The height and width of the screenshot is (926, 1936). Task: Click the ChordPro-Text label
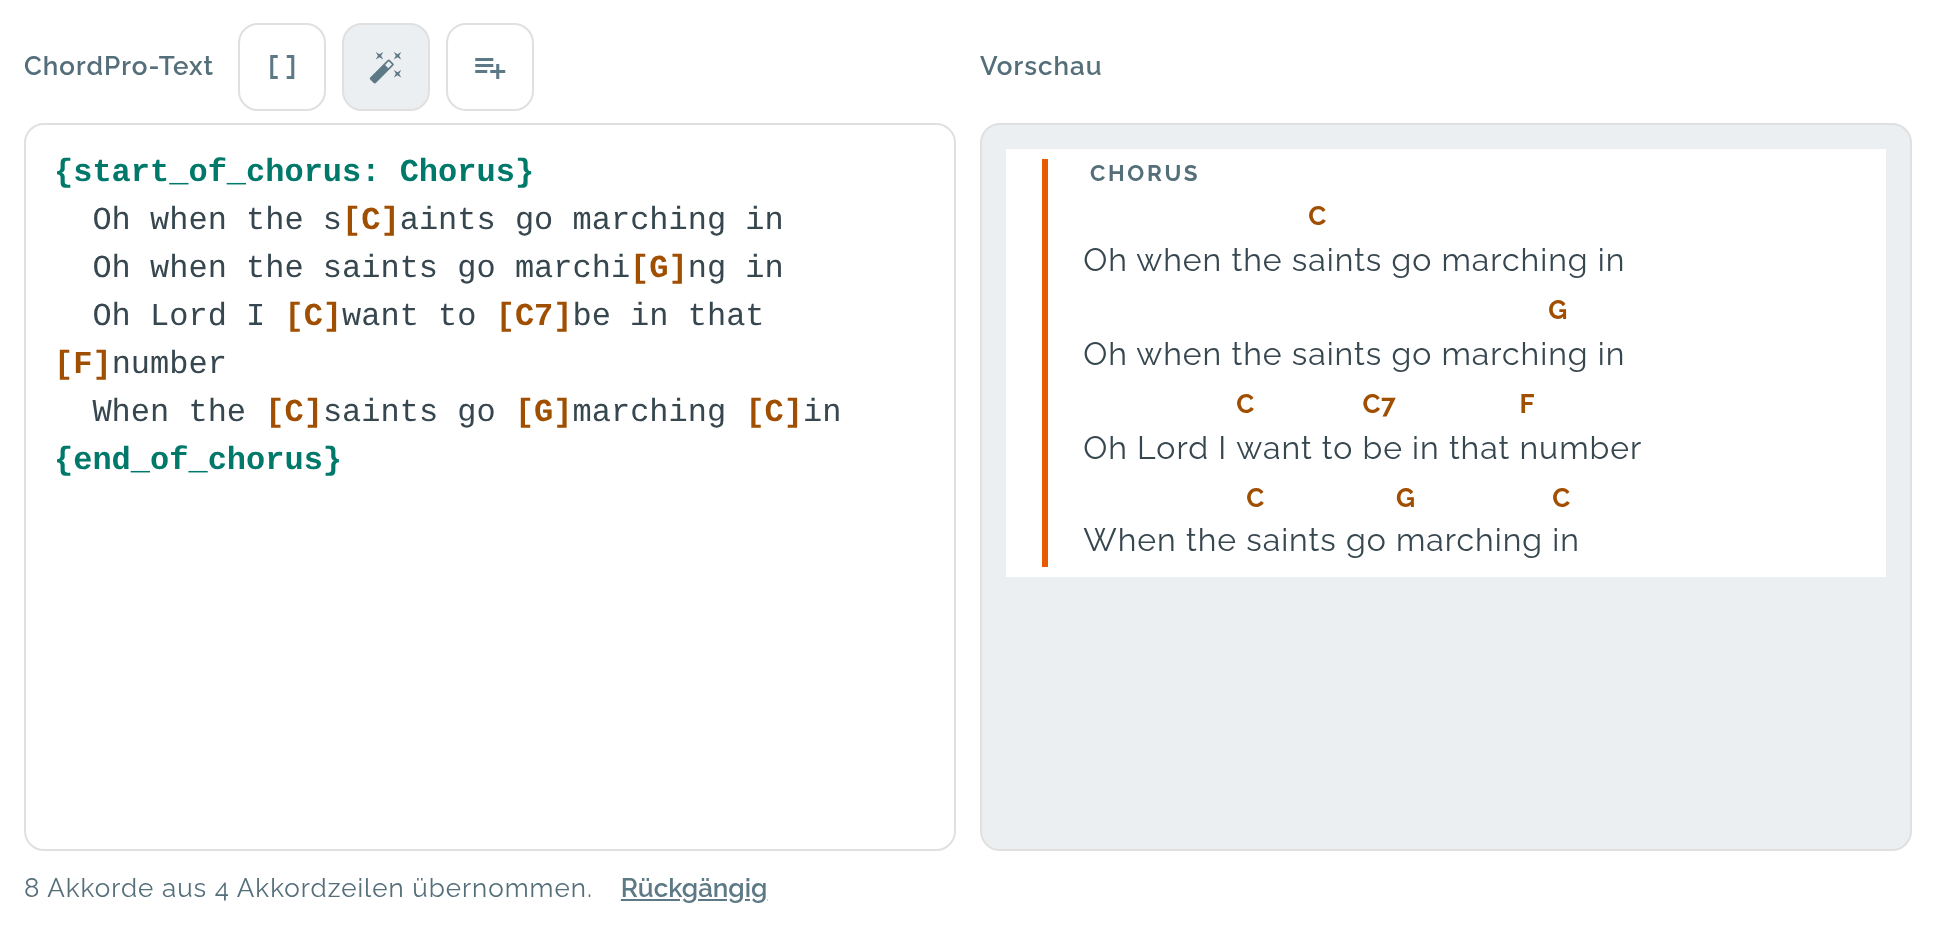[118, 66]
